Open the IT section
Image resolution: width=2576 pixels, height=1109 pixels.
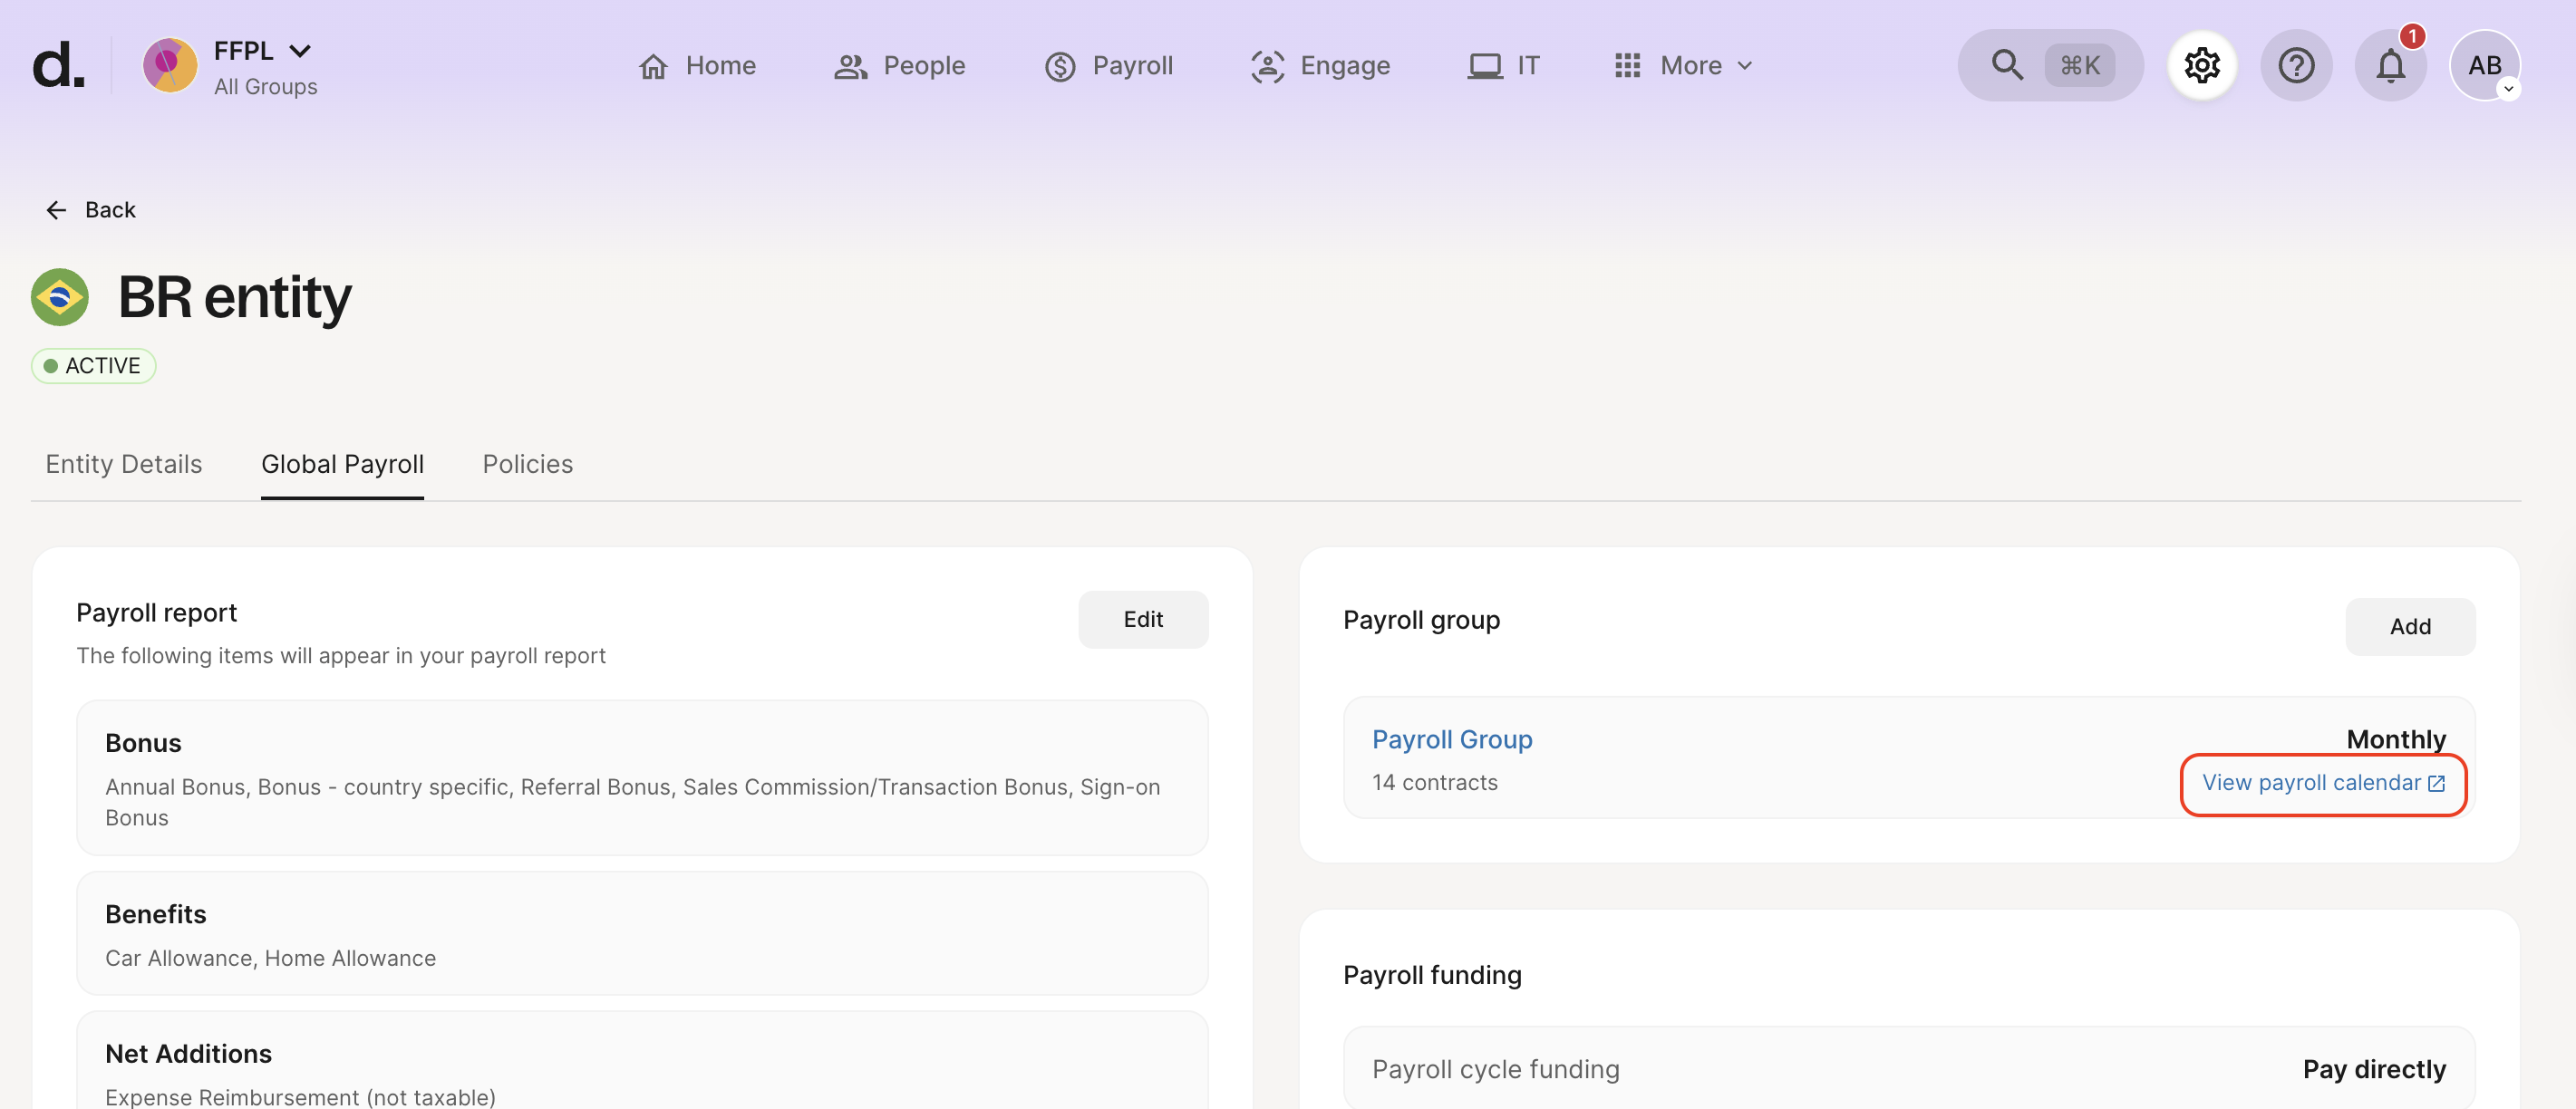(x=1503, y=66)
